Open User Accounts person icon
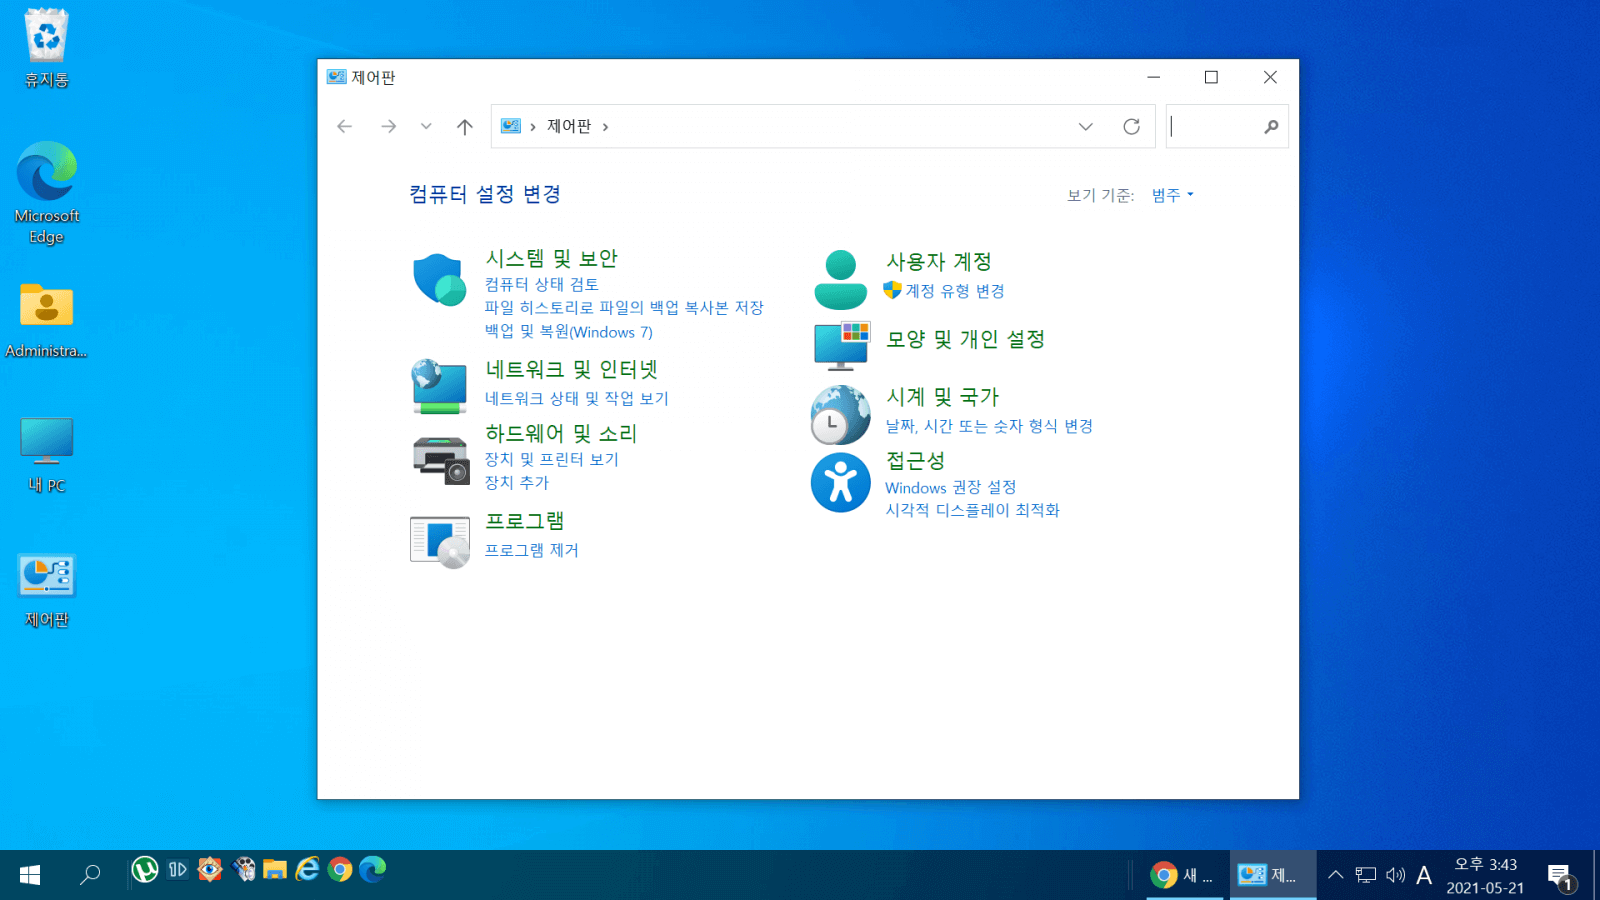The width and height of the screenshot is (1600, 900). pos(840,280)
